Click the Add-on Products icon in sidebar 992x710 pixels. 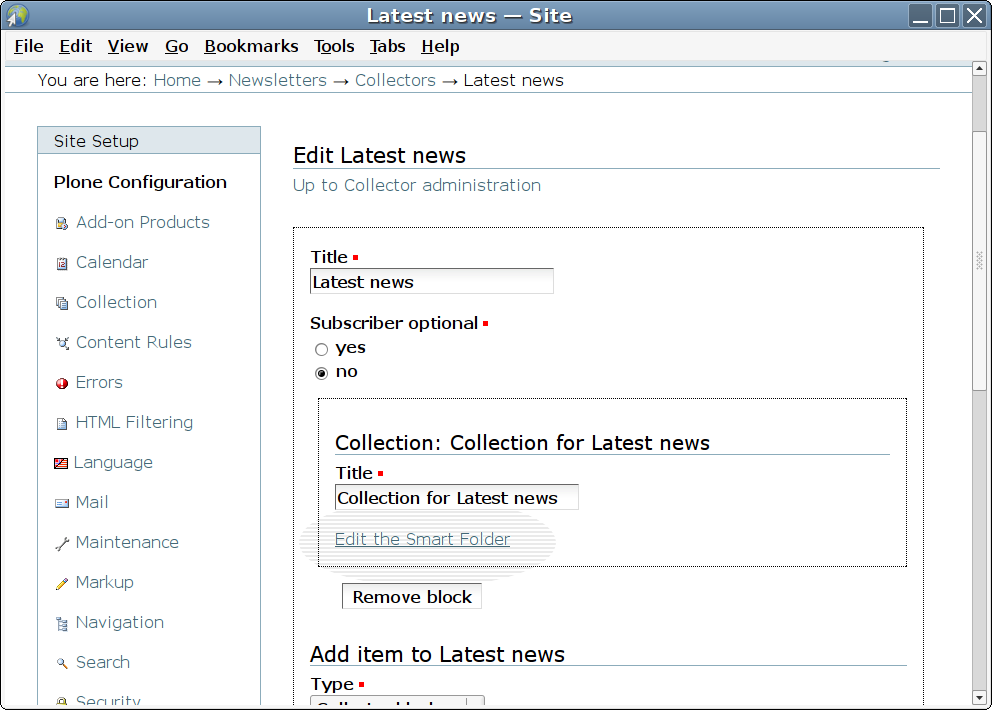(x=62, y=223)
